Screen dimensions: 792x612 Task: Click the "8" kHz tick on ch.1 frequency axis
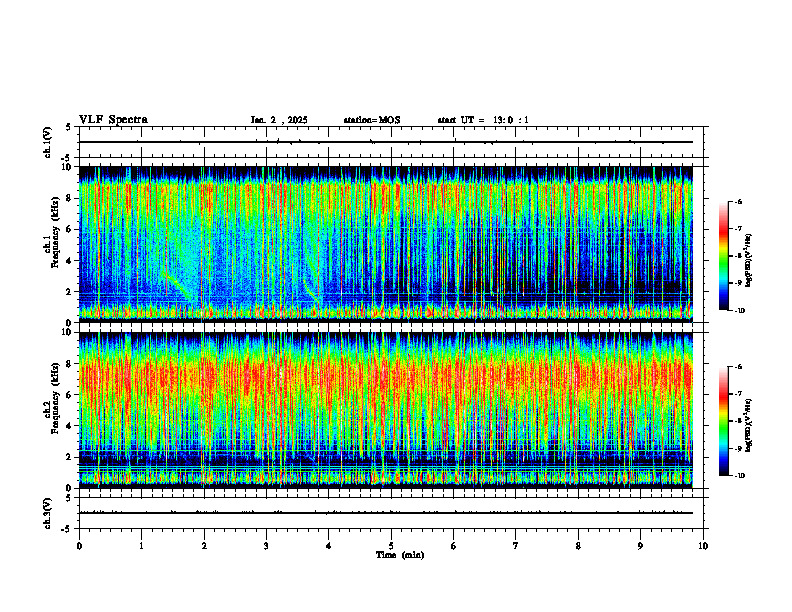point(71,198)
